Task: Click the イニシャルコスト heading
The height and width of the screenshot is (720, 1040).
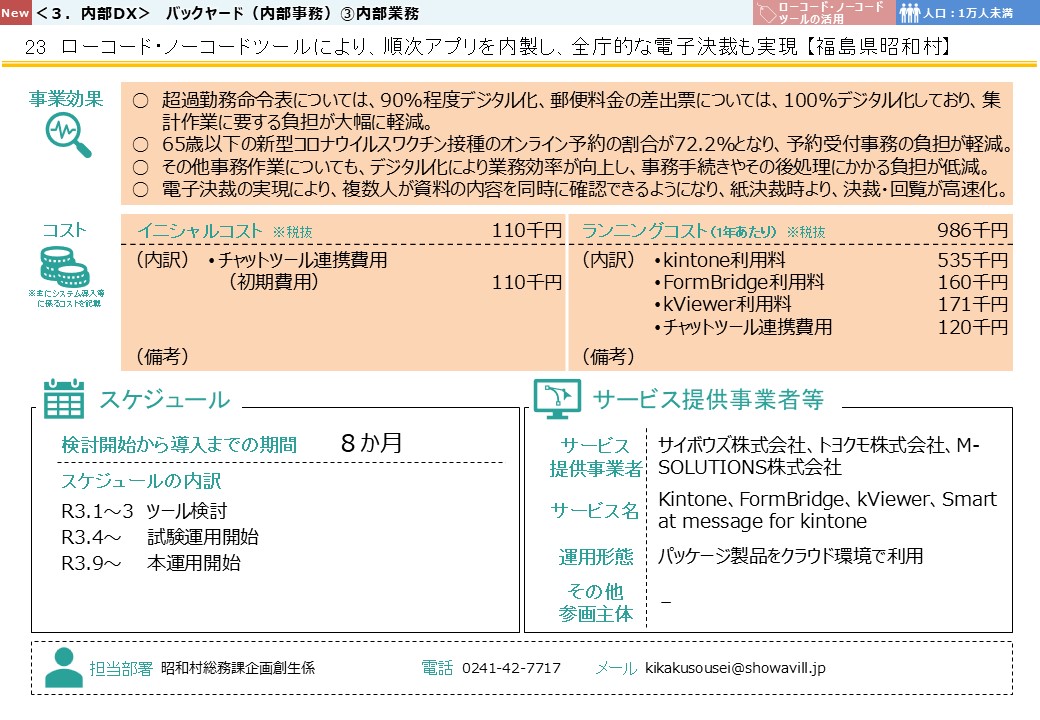Action: (200, 231)
